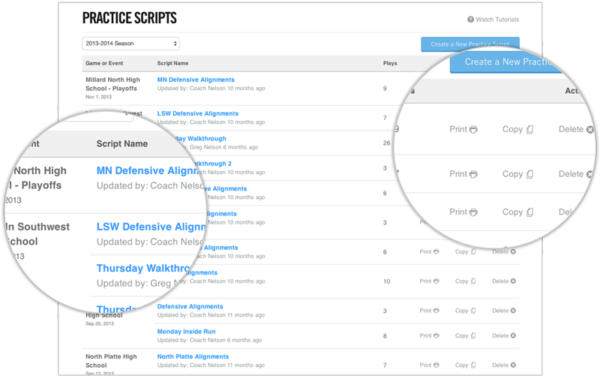Print the North Platte Alignments script
600x376 pixels.
tap(429, 365)
